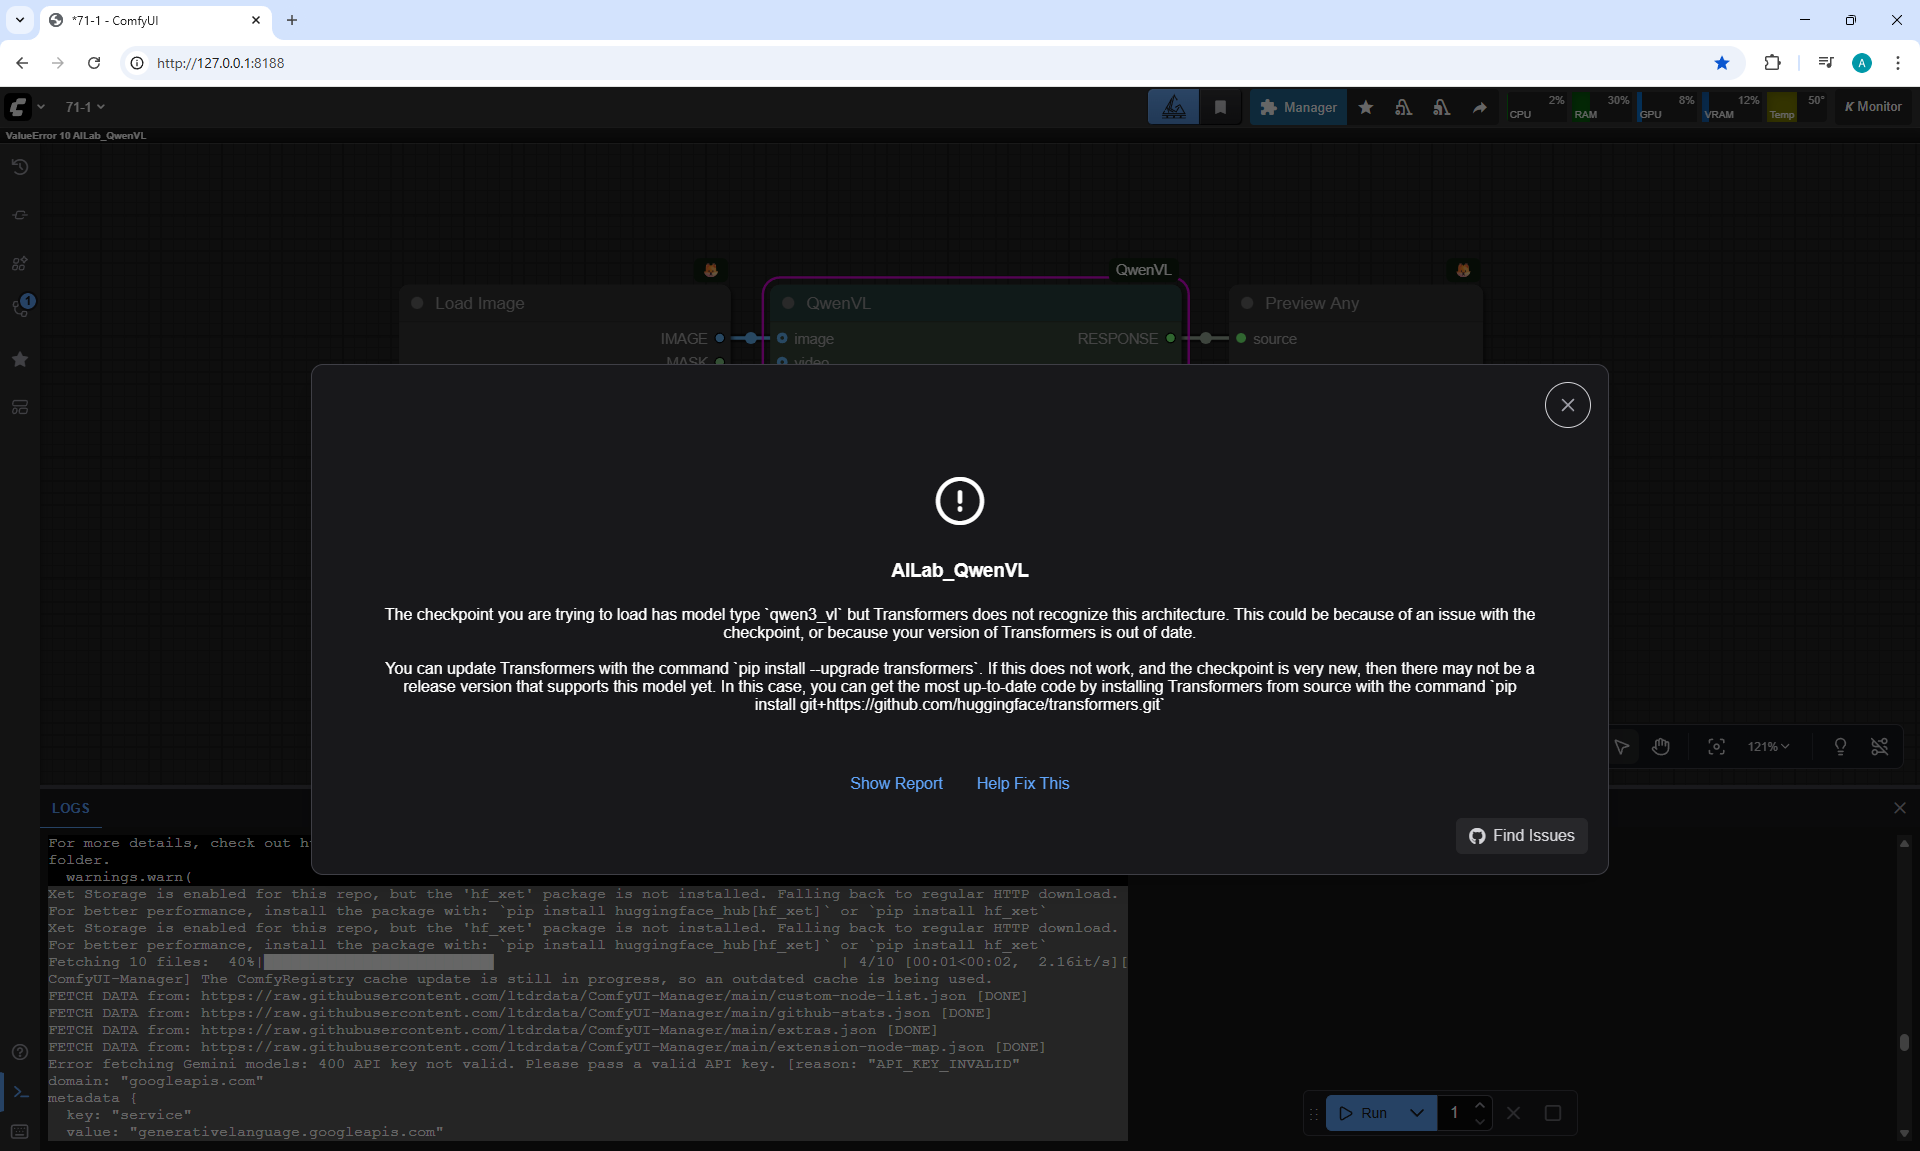Click the star favorites icon in toolbar
This screenshot has width=1920, height=1151.
coord(1365,107)
